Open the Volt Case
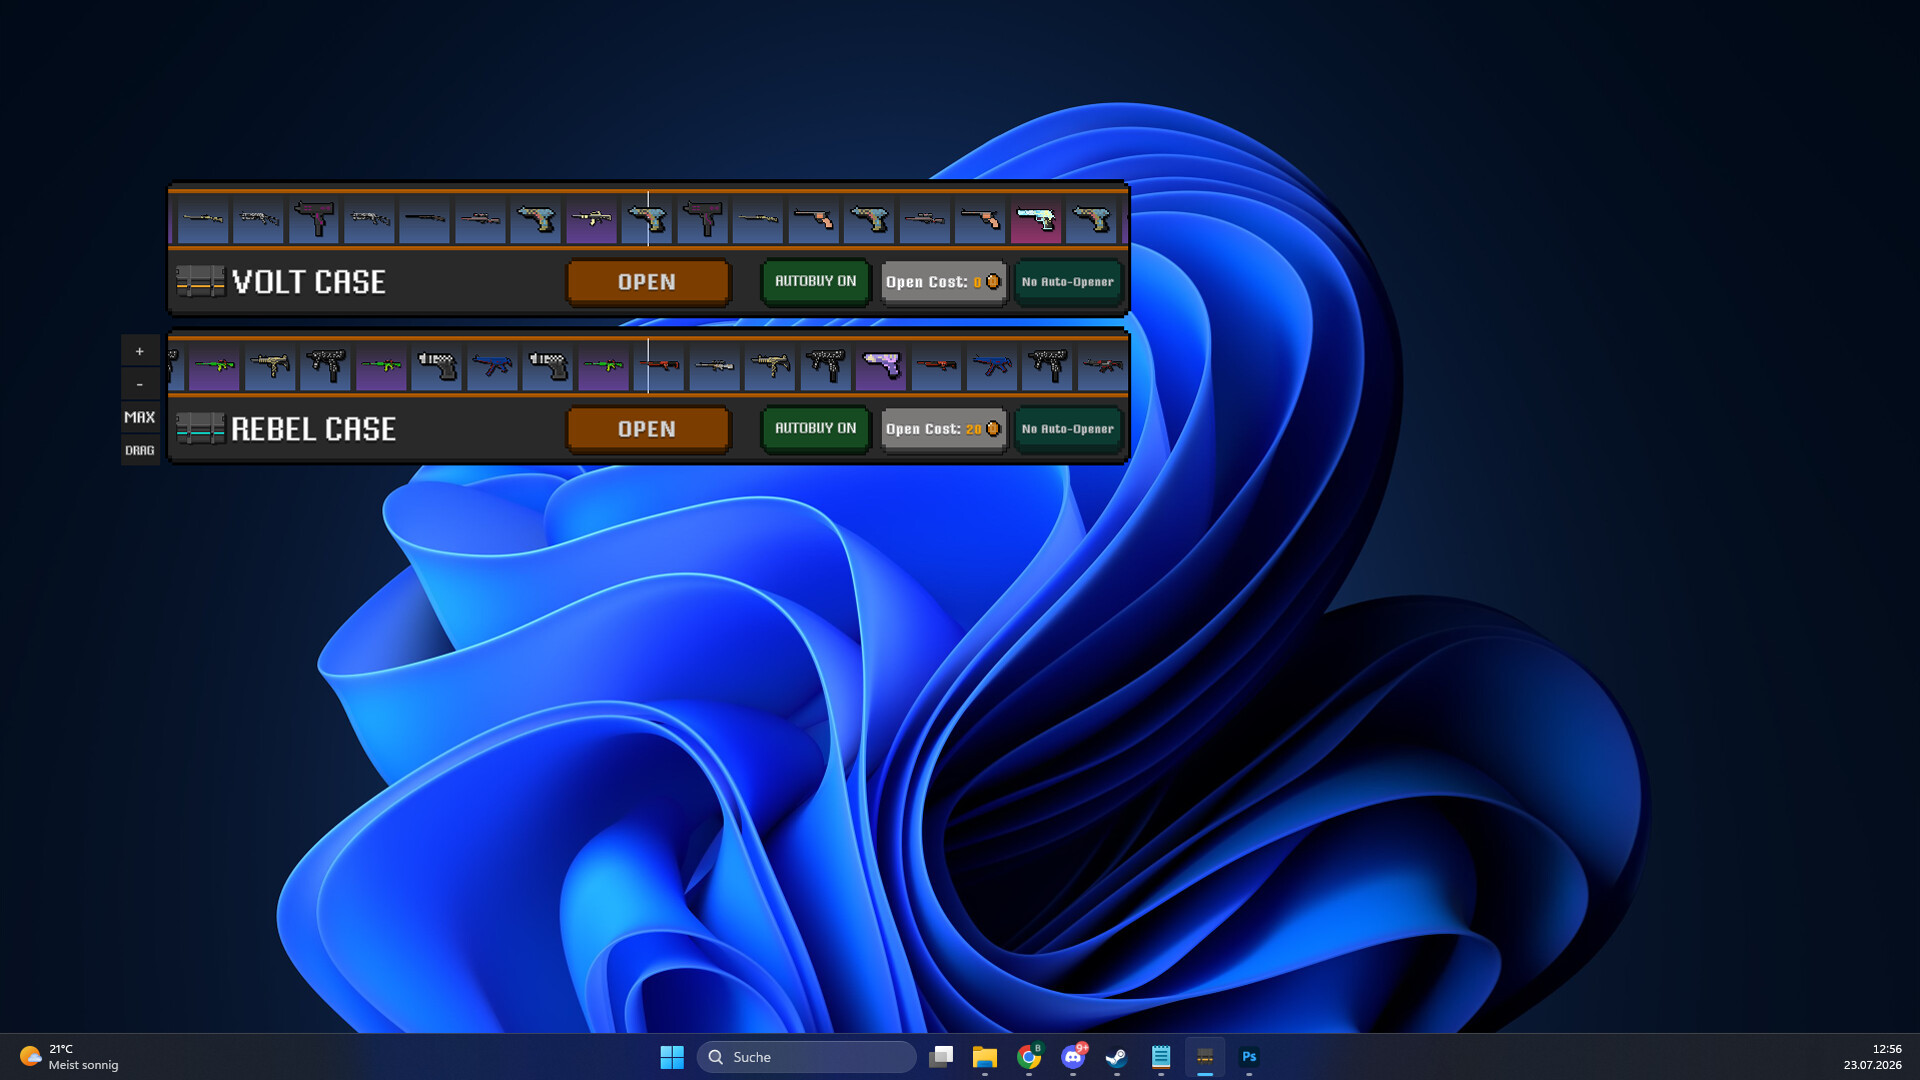This screenshot has height=1080, width=1920. 648,282
